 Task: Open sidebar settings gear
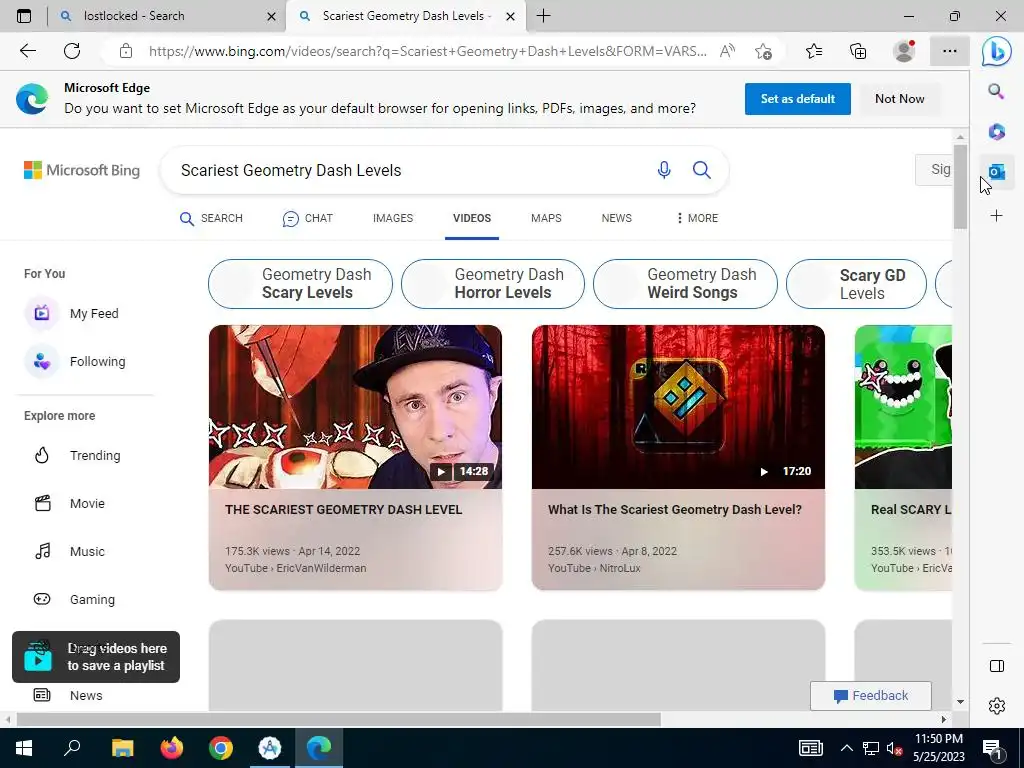click(x=997, y=706)
